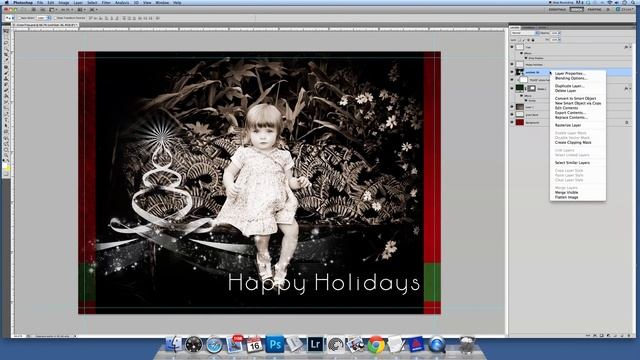Click the red Background layer thumbnail

[520, 122]
